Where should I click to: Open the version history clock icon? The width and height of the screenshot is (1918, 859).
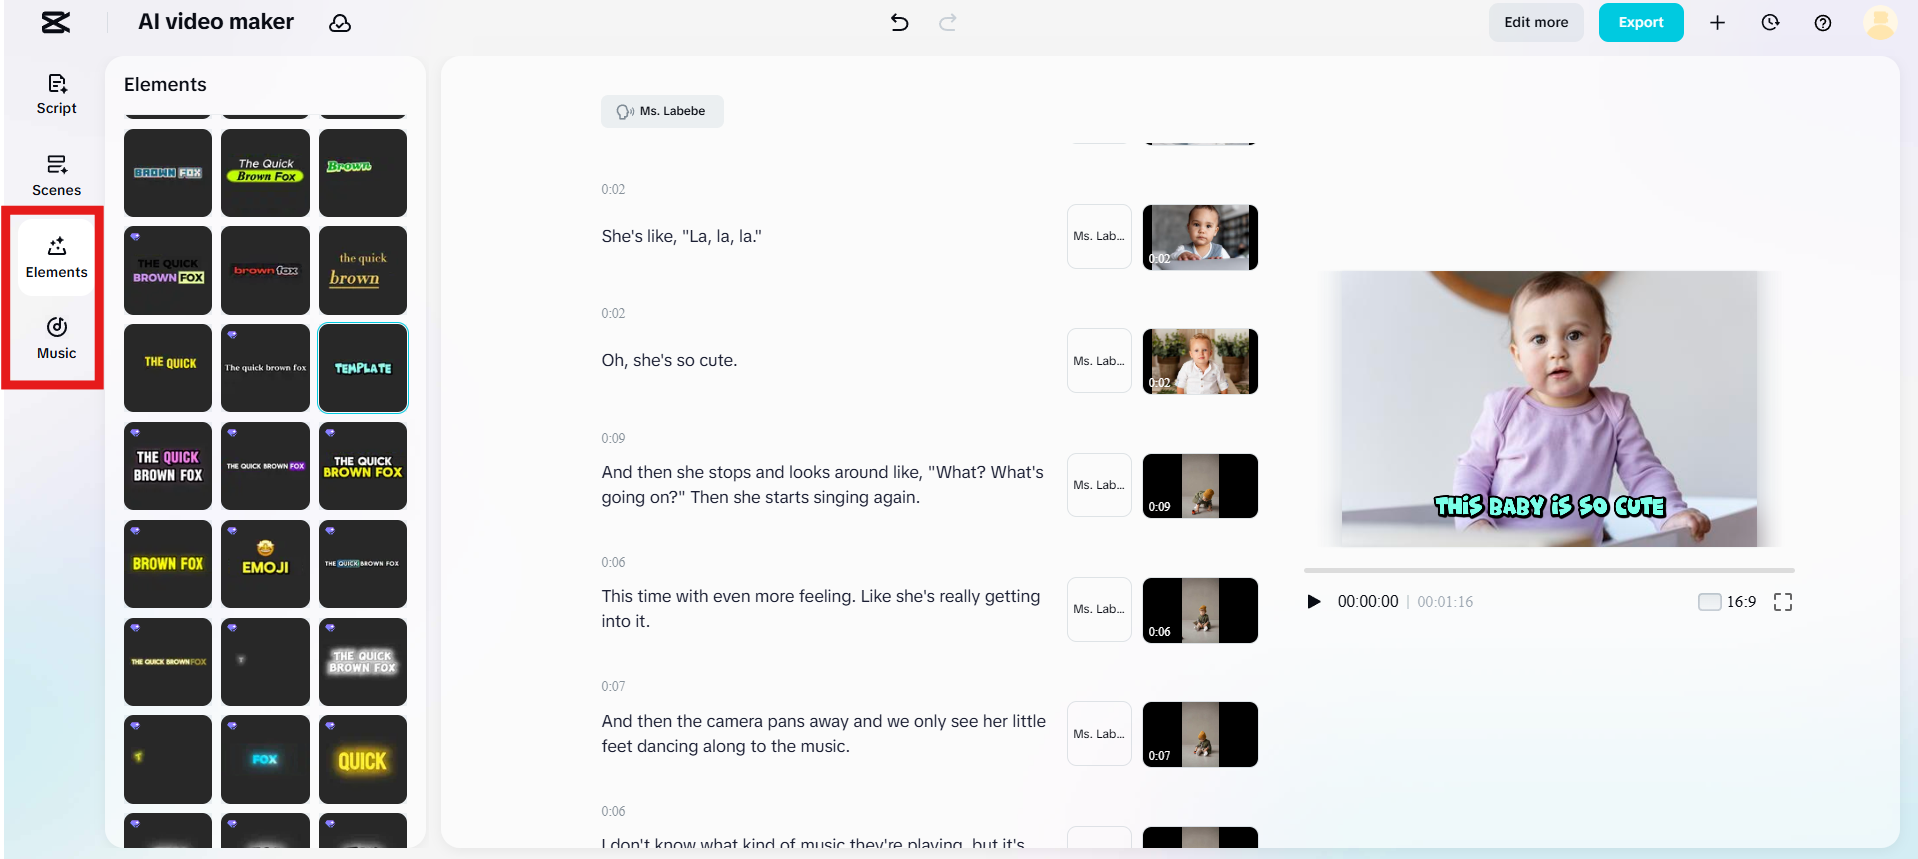point(1770,22)
